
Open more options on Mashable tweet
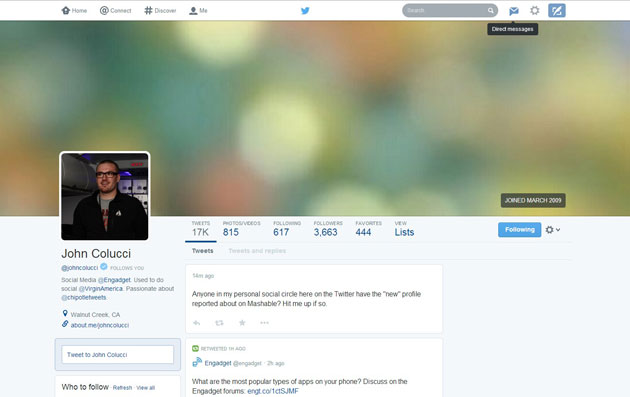pyautogui.click(x=264, y=323)
